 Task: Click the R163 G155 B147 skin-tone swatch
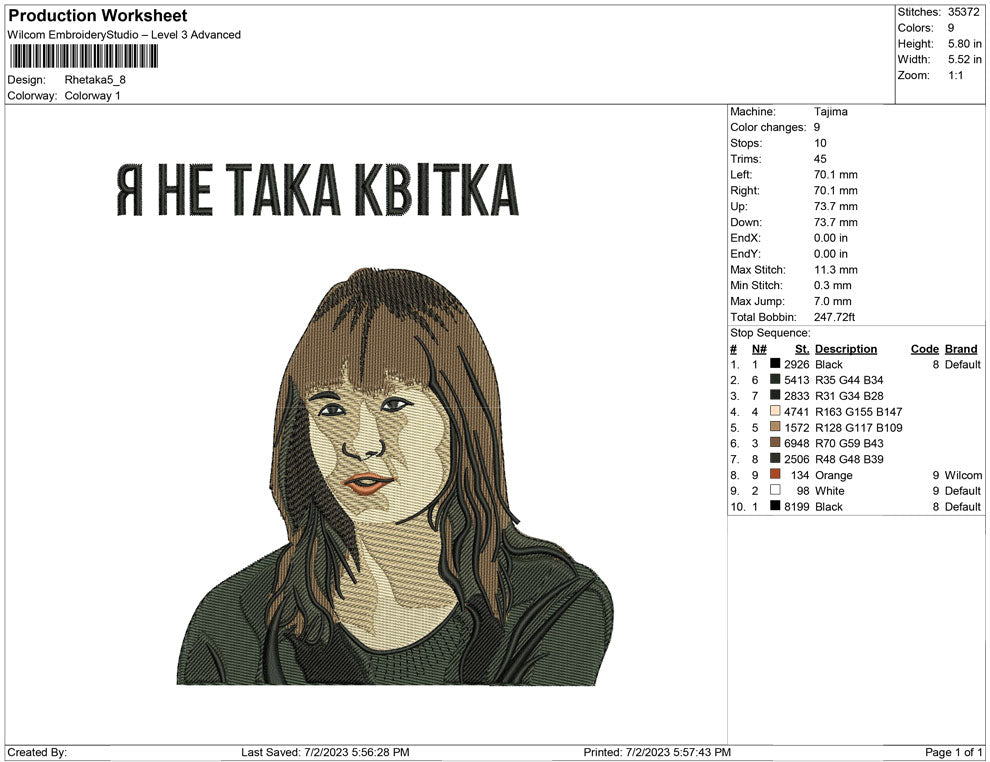click(x=775, y=412)
